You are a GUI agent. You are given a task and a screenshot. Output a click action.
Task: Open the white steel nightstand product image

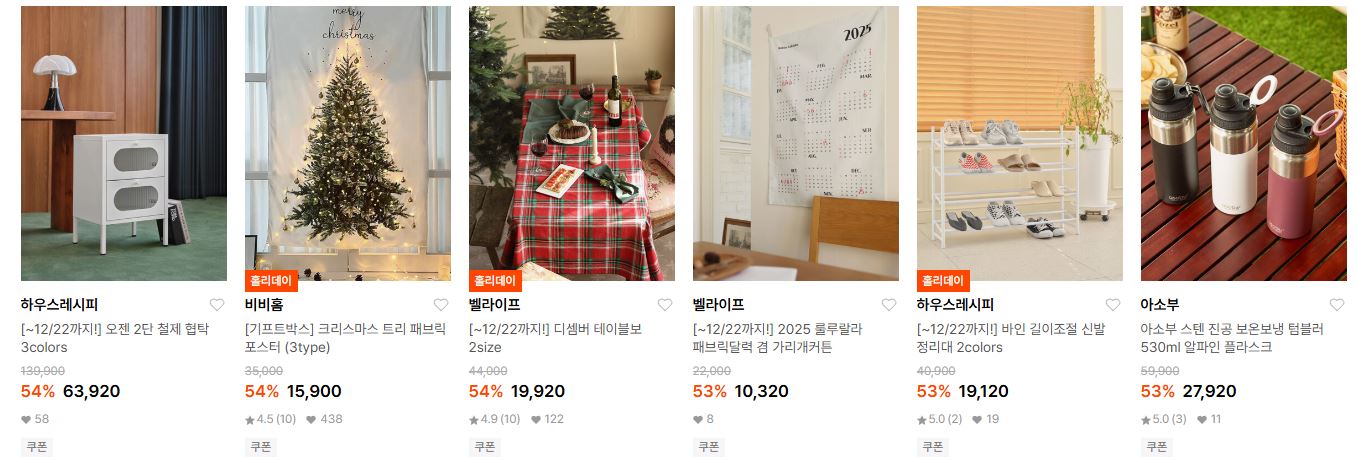pos(124,143)
